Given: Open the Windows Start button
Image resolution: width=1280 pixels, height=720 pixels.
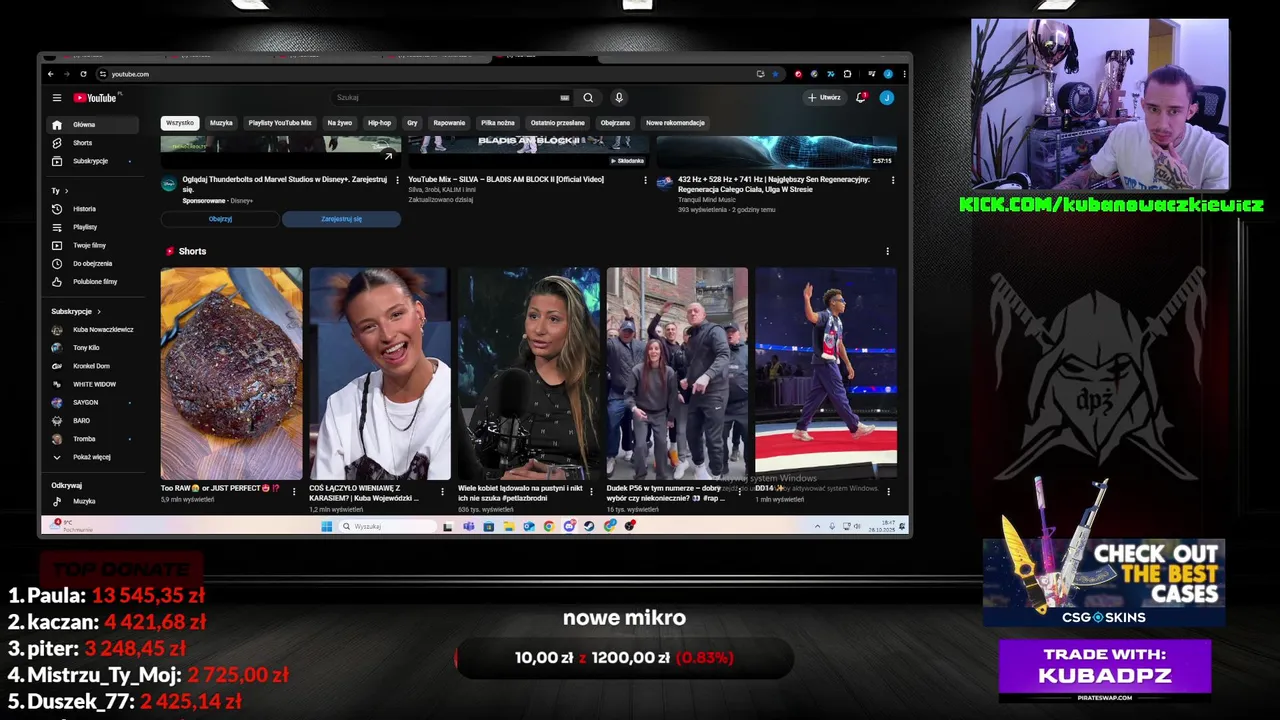Looking at the screenshot, I should [326, 526].
